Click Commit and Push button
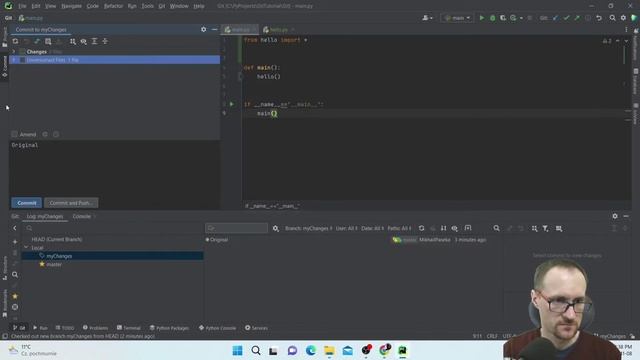Viewport: 640px width, 360px height. pyautogui.click(x=71, y=203)
